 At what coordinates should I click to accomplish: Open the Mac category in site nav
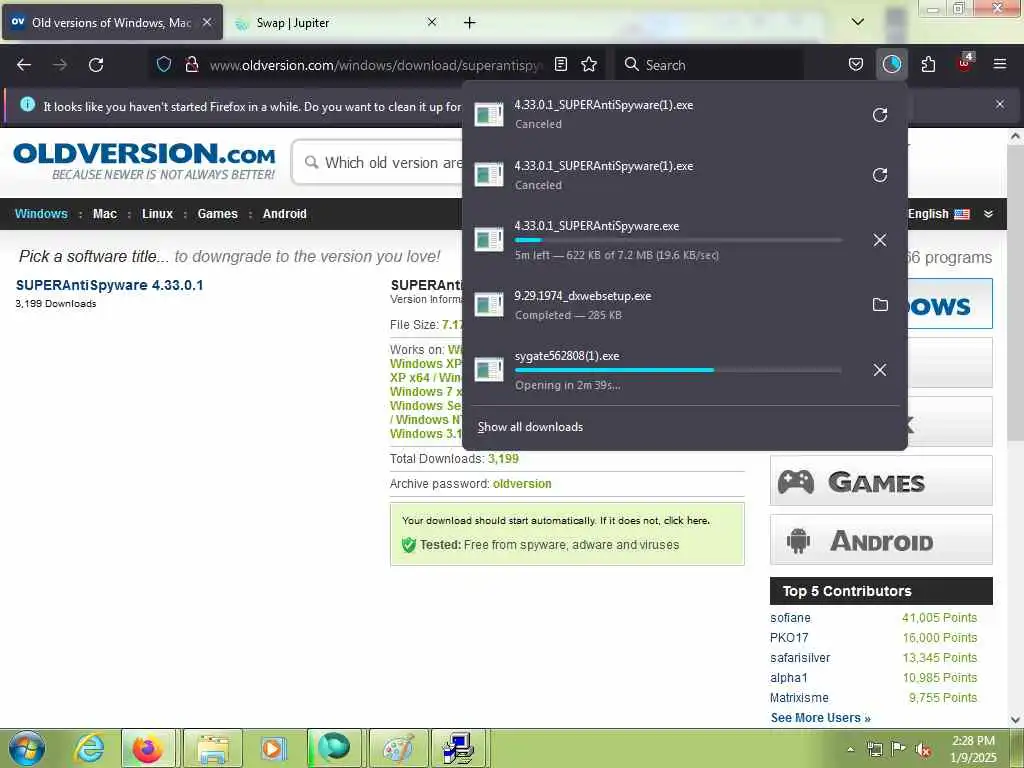(x=104, y=214)
